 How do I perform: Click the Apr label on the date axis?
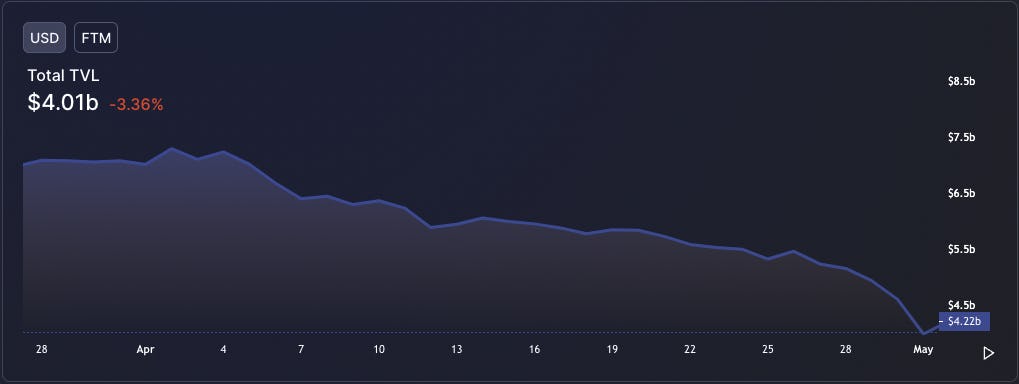(145, 350)
